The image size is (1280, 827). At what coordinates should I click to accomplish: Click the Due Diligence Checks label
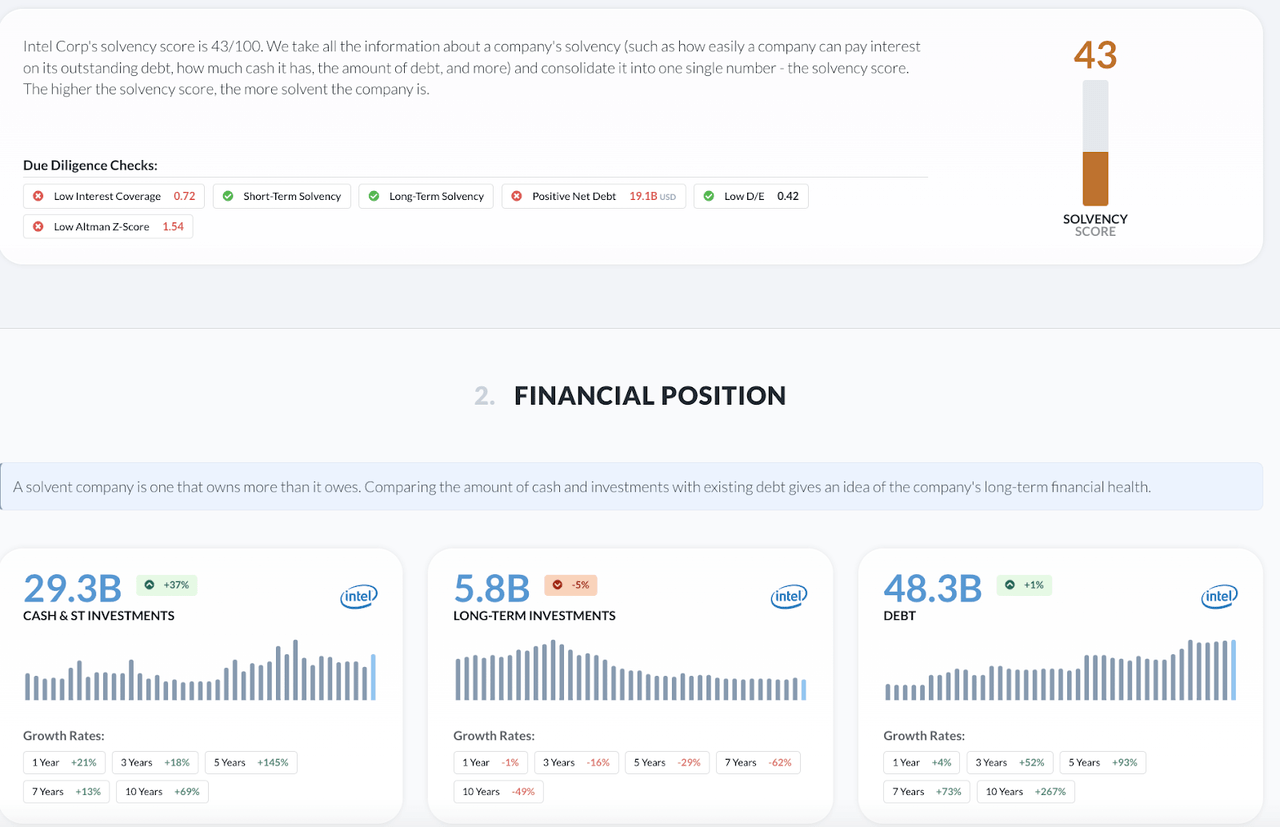(90, 165)
